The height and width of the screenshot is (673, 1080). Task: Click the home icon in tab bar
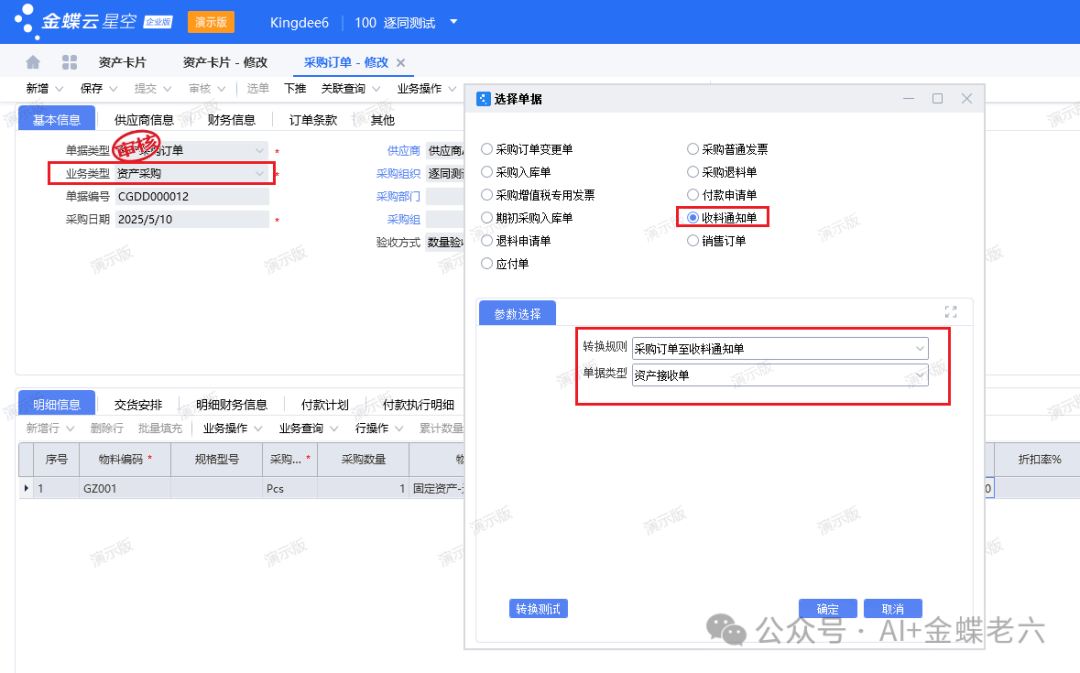33,62
